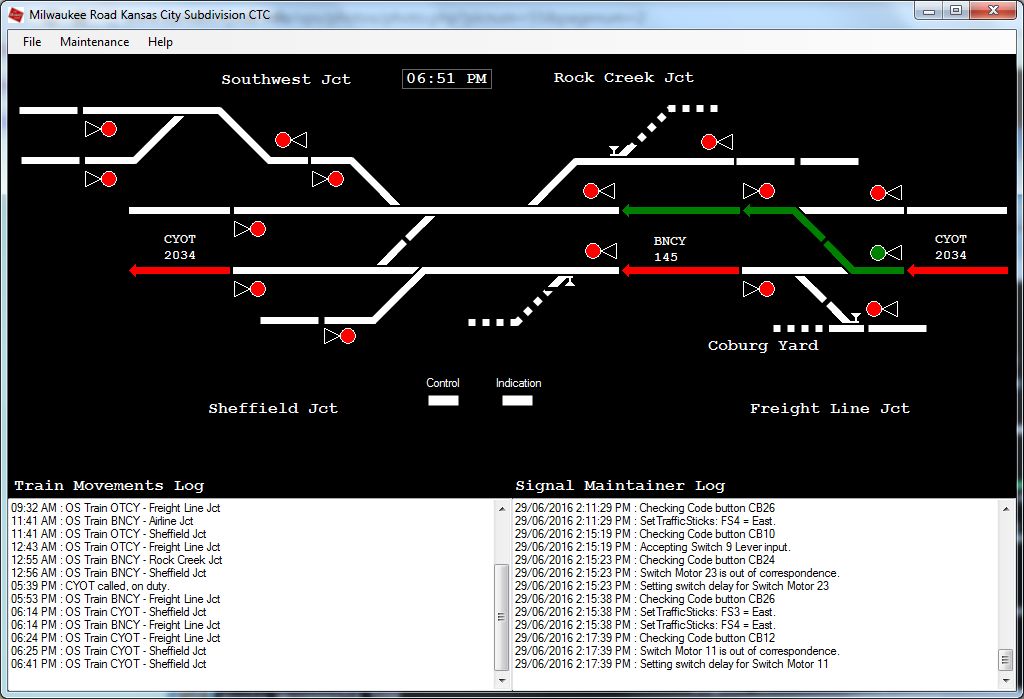Click red signal under Southwest Jct's second left track
1024x699 pixels.
108,179
